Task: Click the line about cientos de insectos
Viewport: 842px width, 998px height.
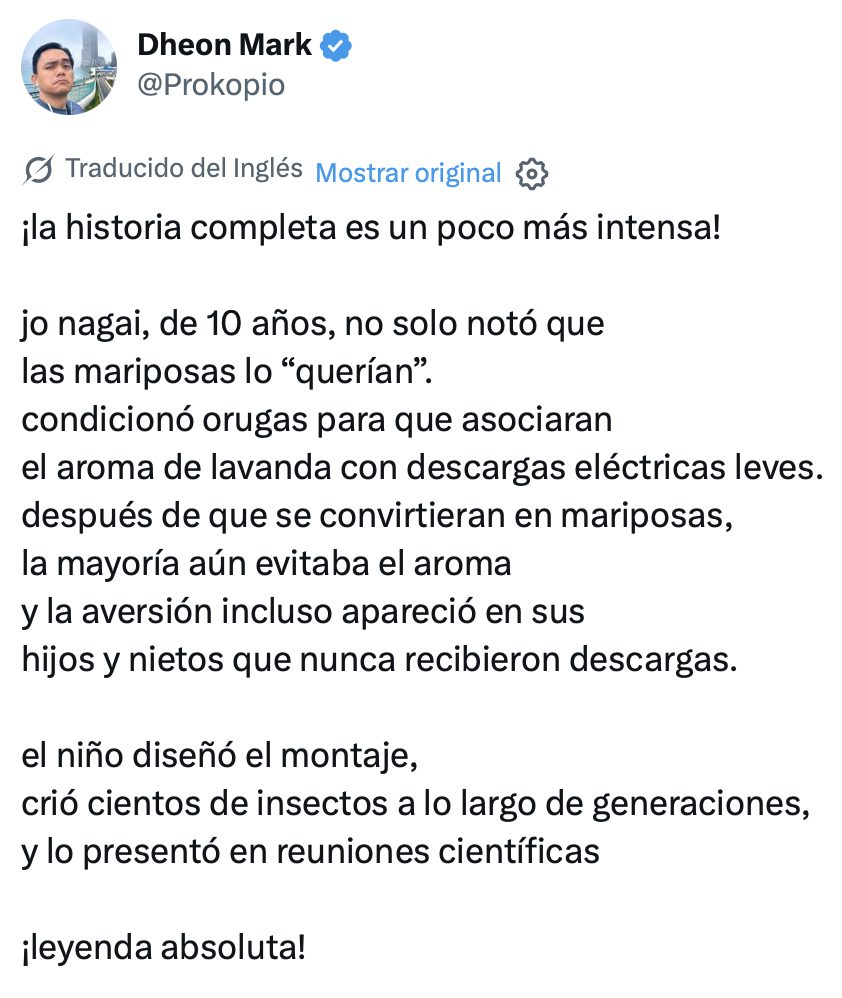Action: pos(416,804)
